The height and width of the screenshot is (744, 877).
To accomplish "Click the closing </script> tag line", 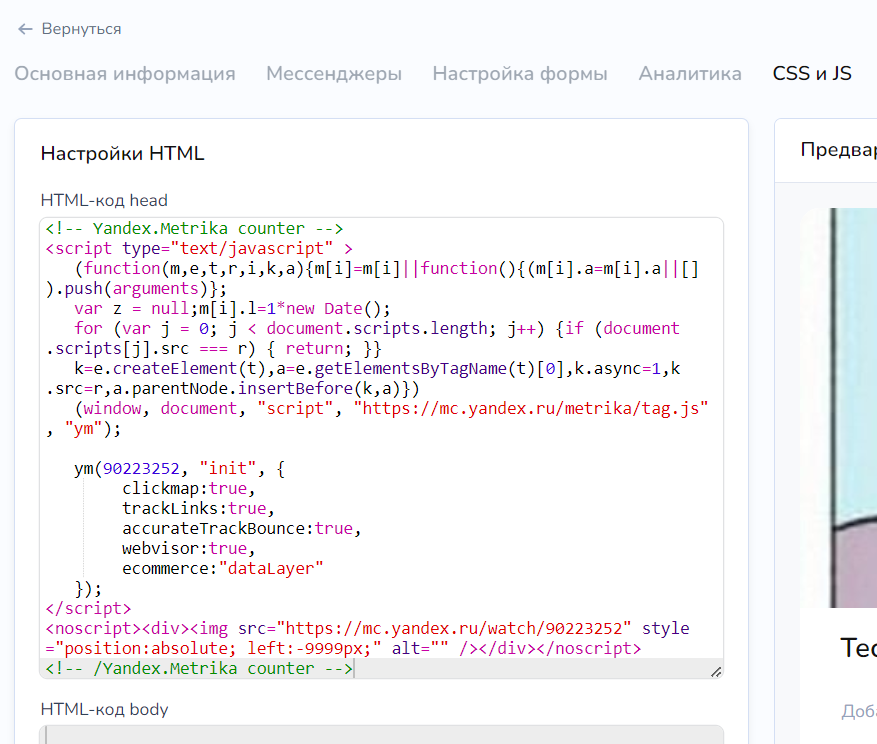I will 88,609.
